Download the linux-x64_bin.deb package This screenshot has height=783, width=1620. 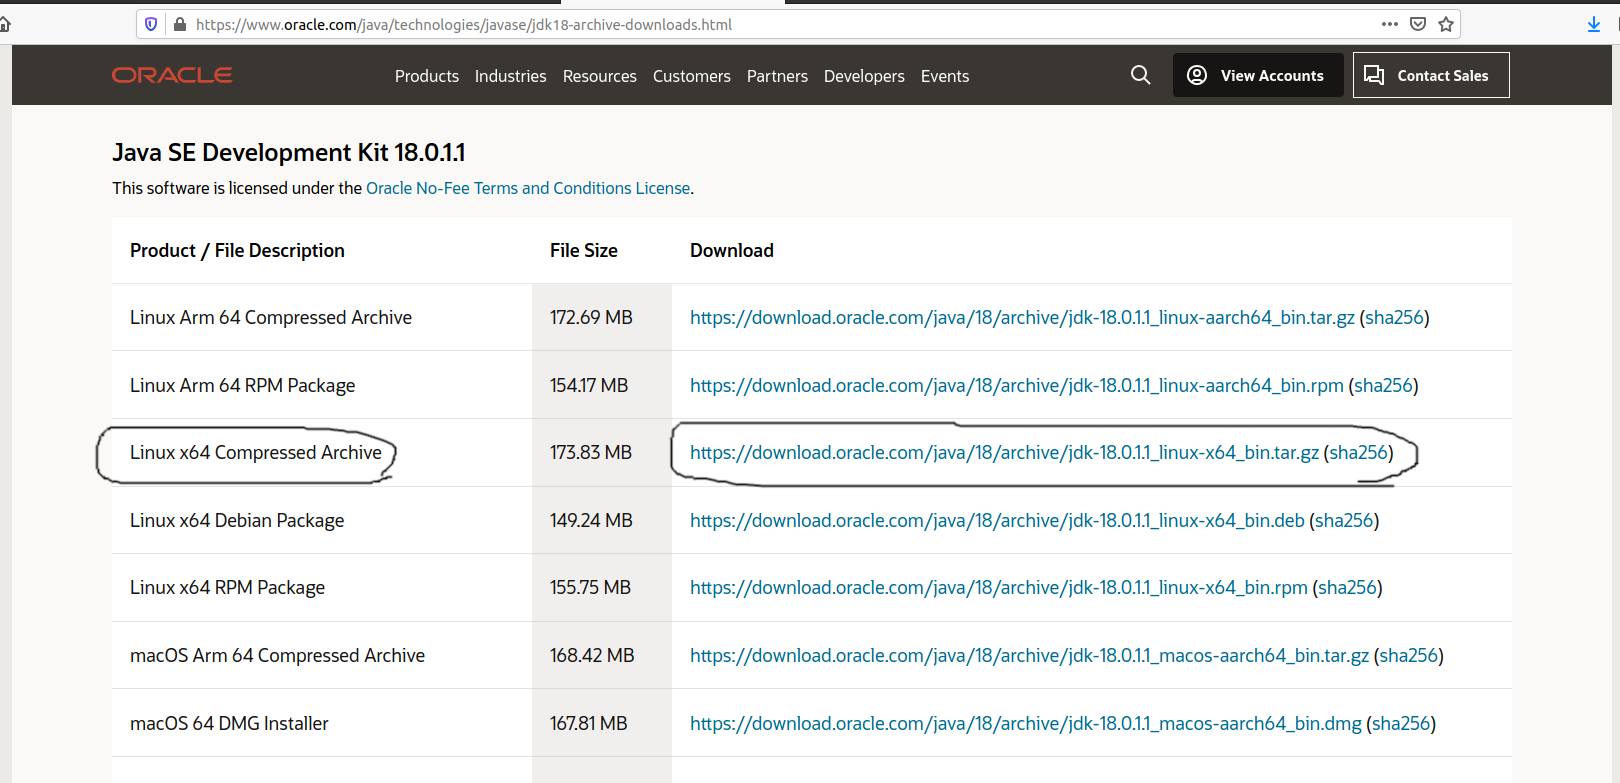(x=997, y=520)
